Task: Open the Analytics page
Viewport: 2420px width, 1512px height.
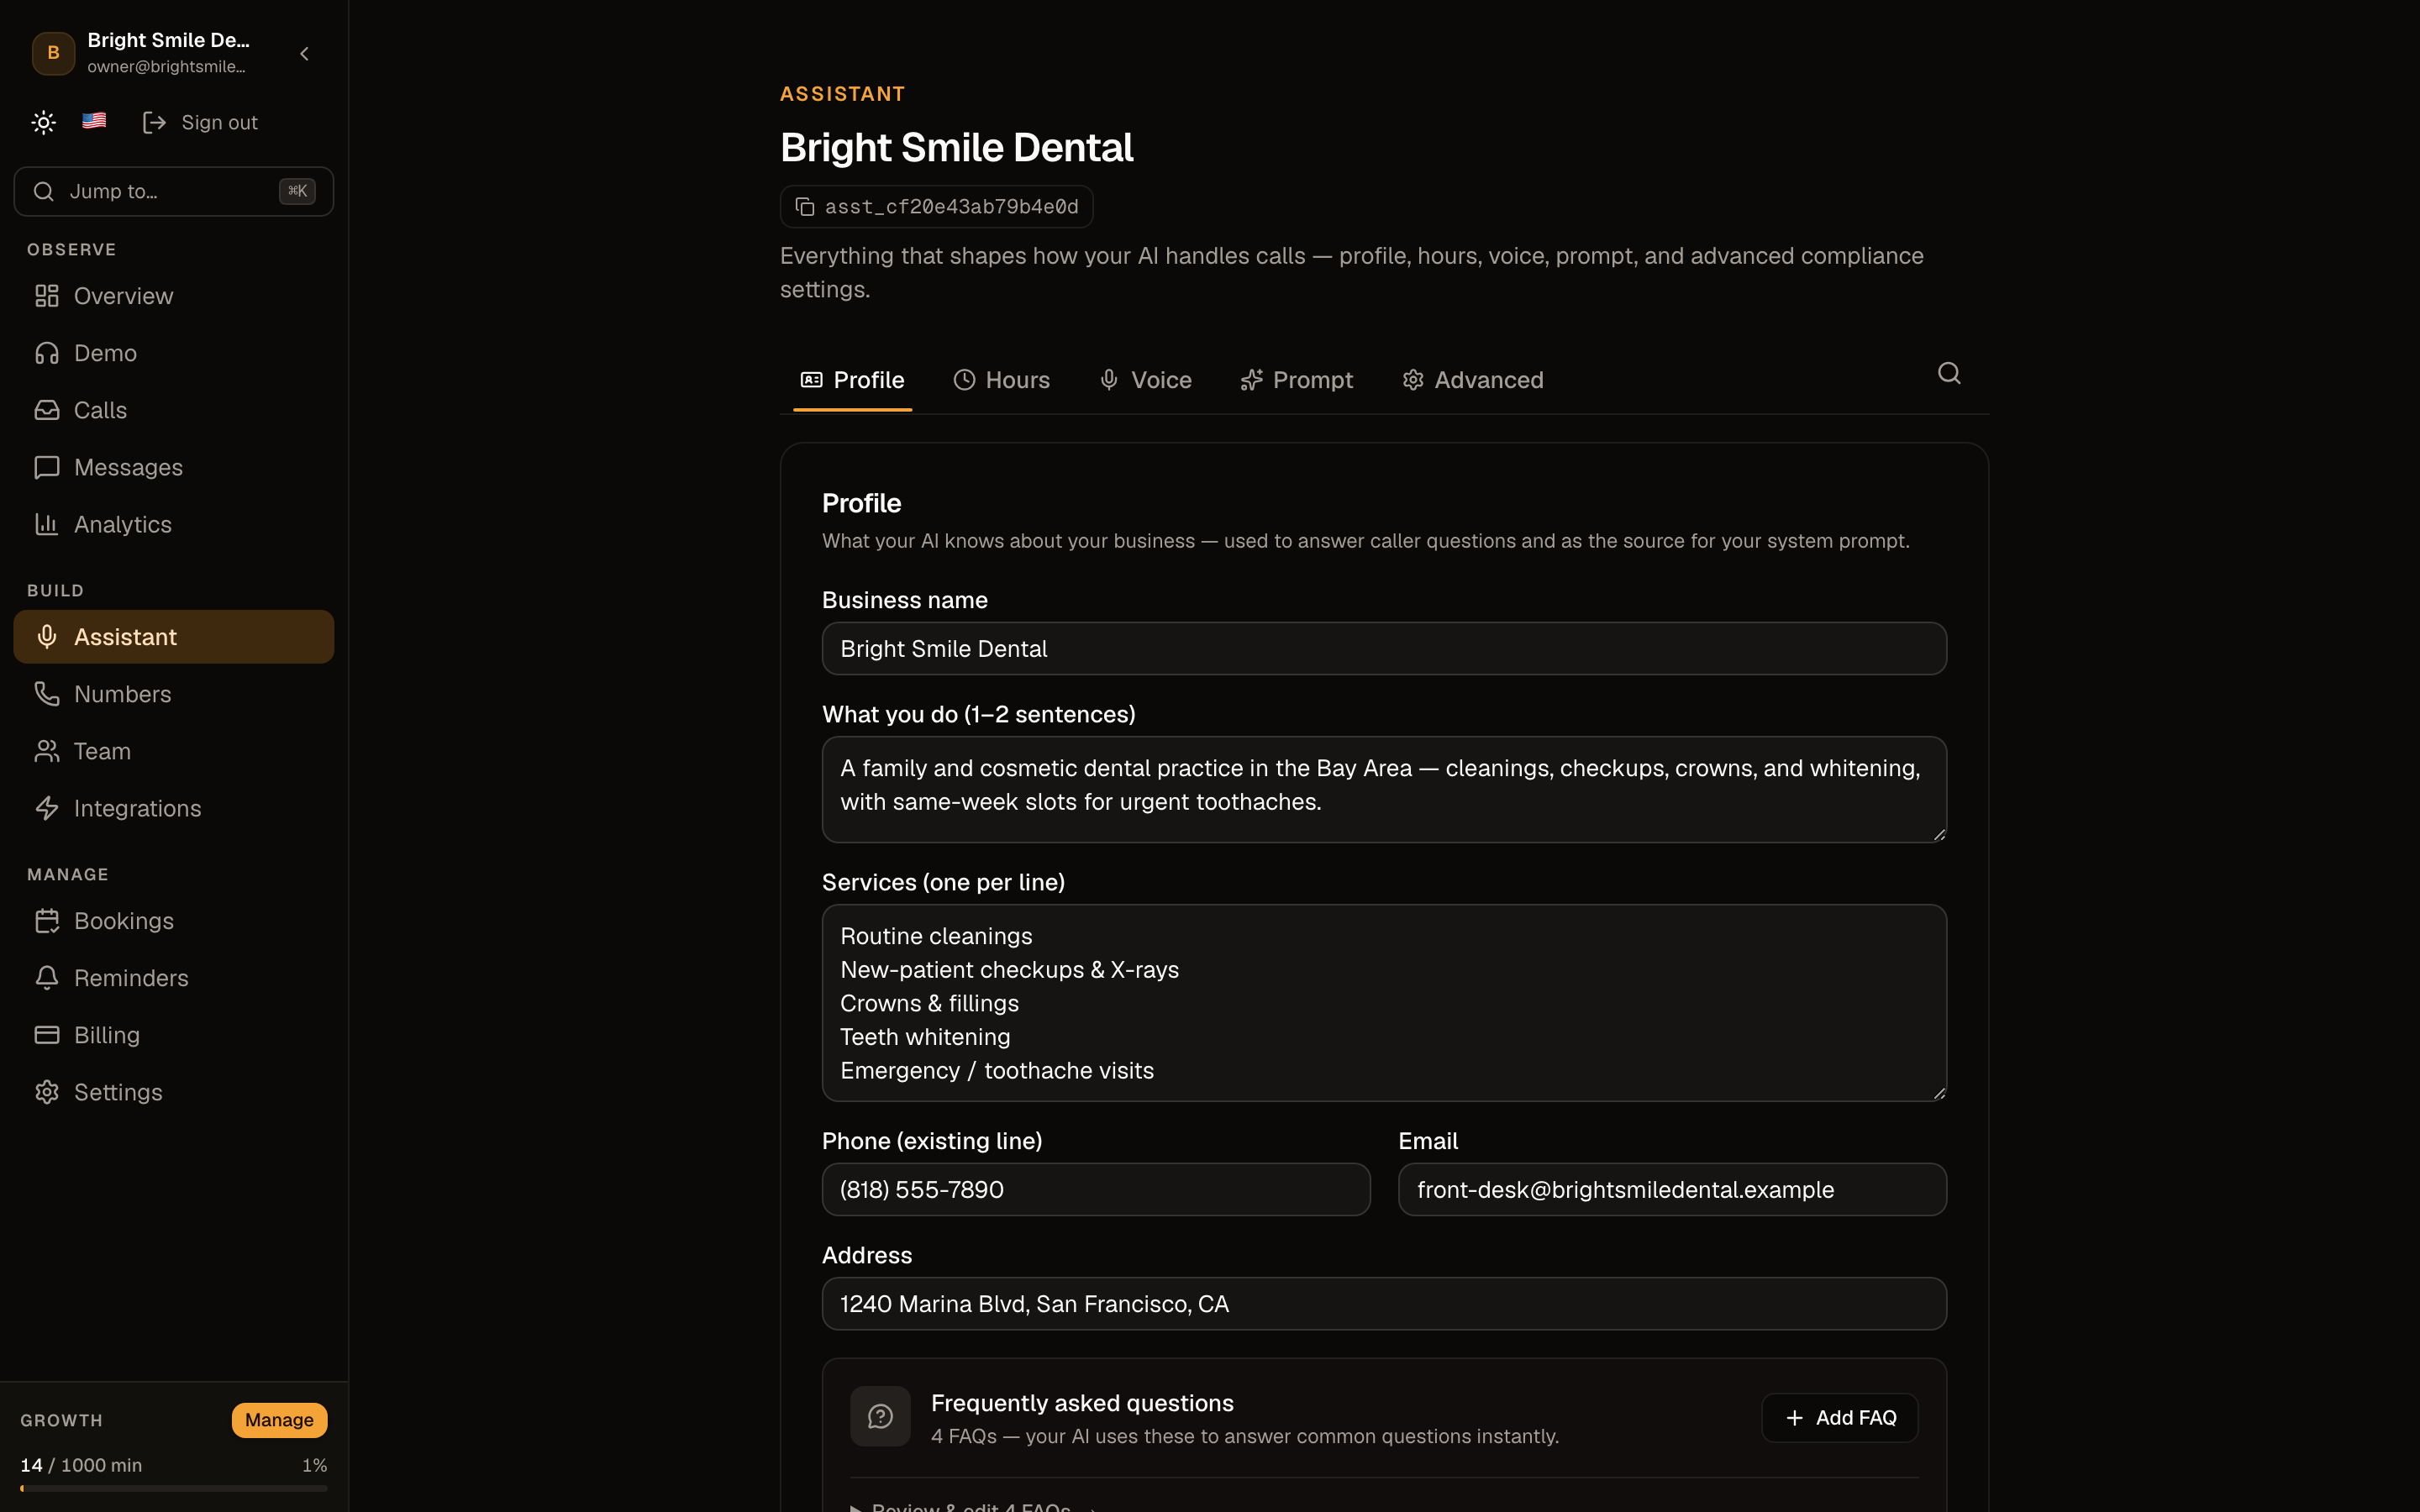Action: point(174,524)
